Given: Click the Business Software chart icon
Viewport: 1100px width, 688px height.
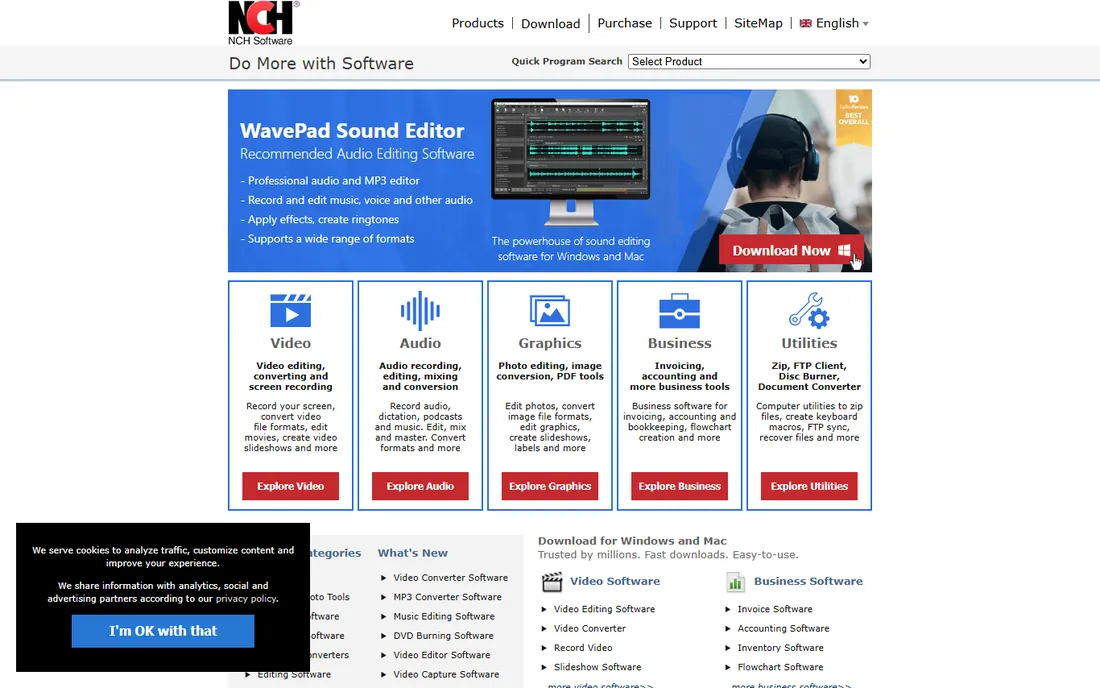Looking at the screenshot, I should [x=735, y=581].
